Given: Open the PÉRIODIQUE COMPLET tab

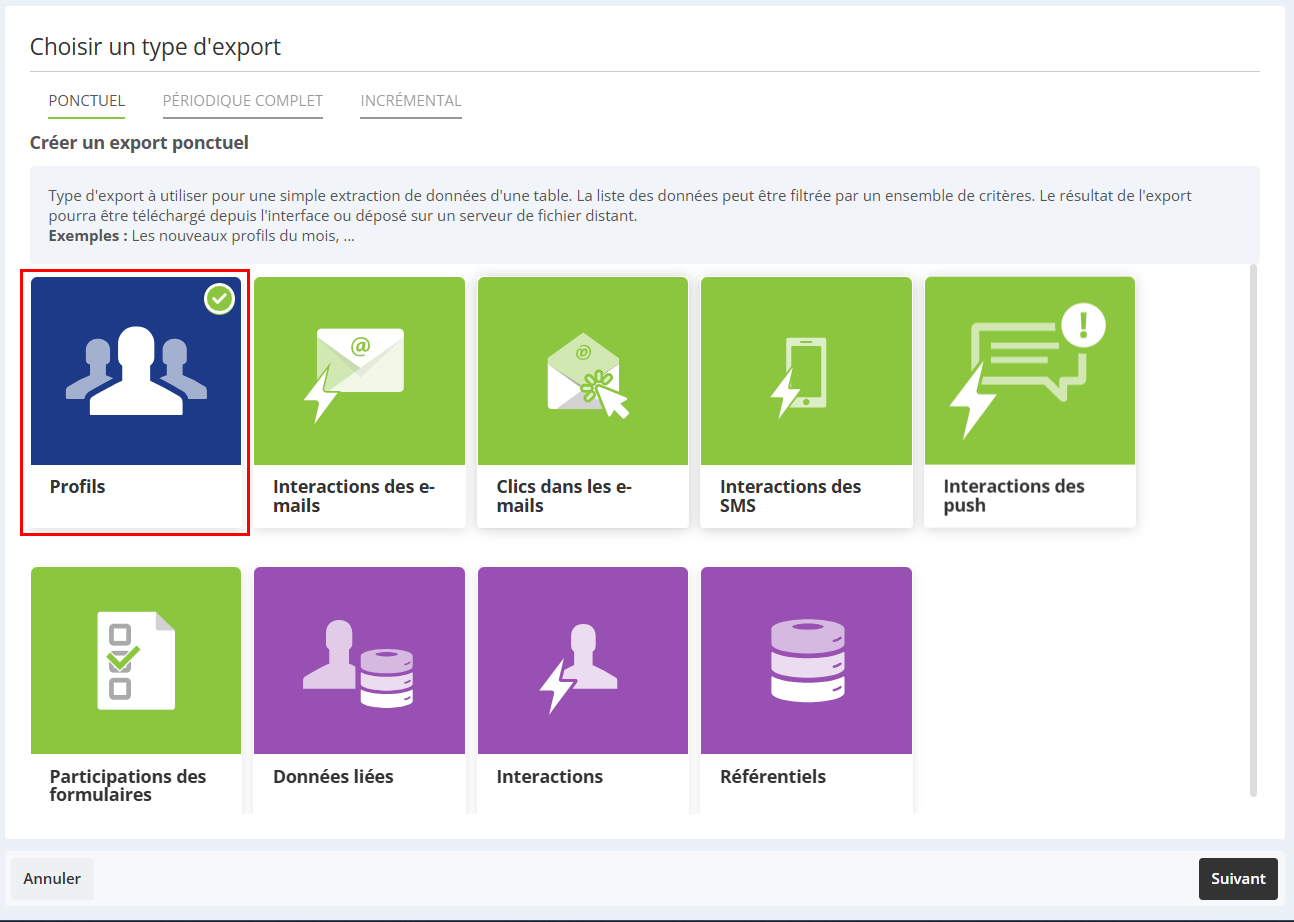Looking at the screenshot, I should click(243, 101).
